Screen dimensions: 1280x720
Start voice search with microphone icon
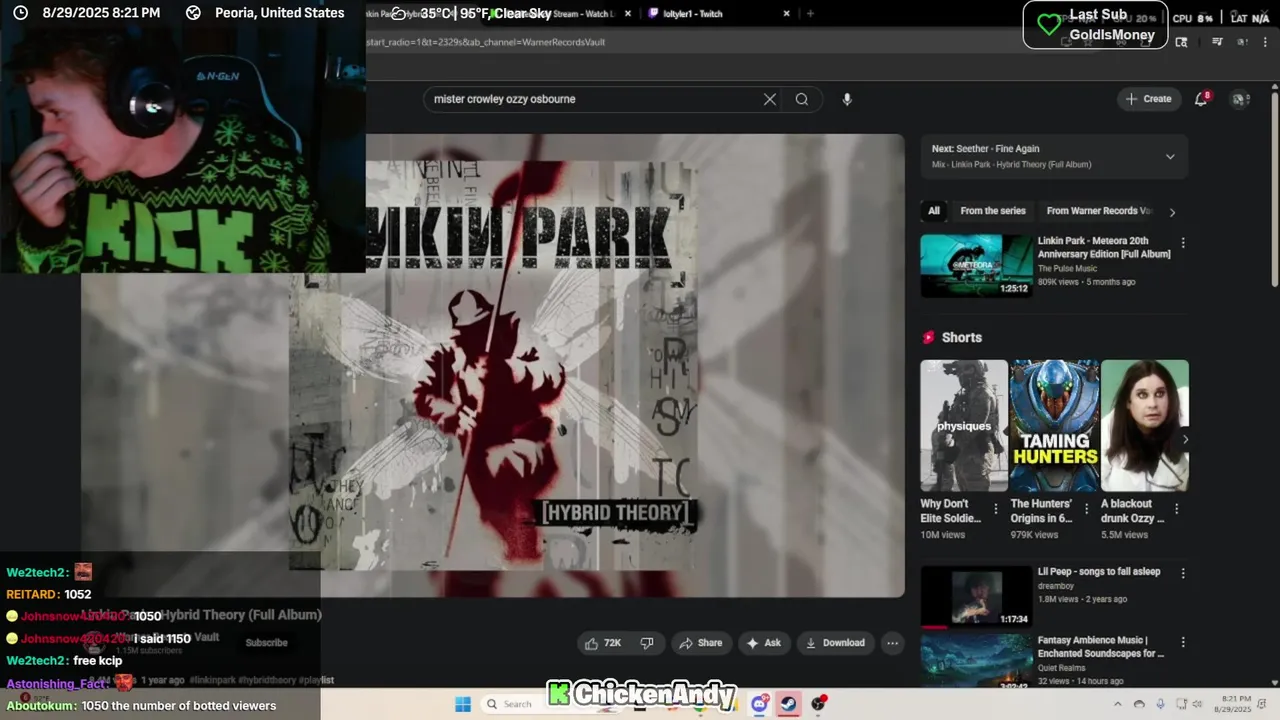pyautogui.click(x=847, y=99)
